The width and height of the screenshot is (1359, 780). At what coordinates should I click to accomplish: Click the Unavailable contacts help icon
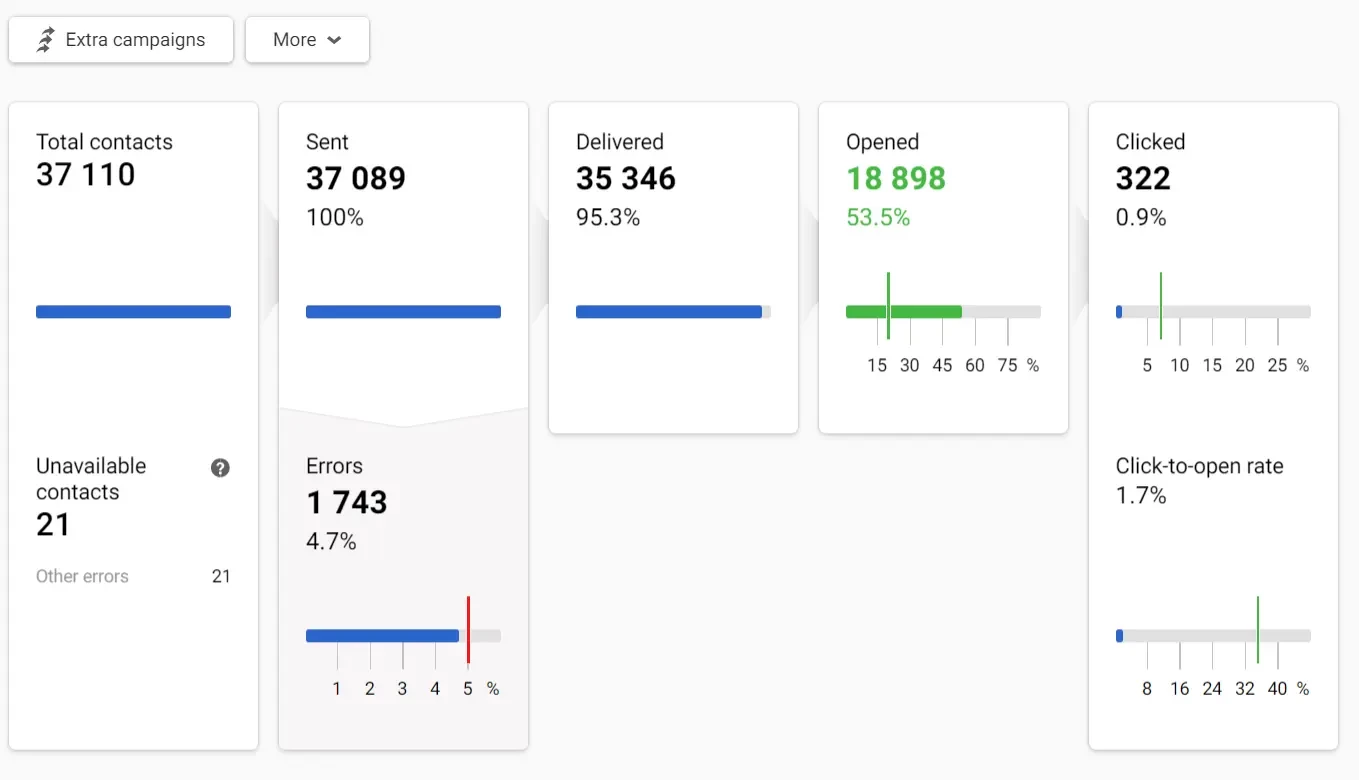pyautogui.click(x=220, y=468)
